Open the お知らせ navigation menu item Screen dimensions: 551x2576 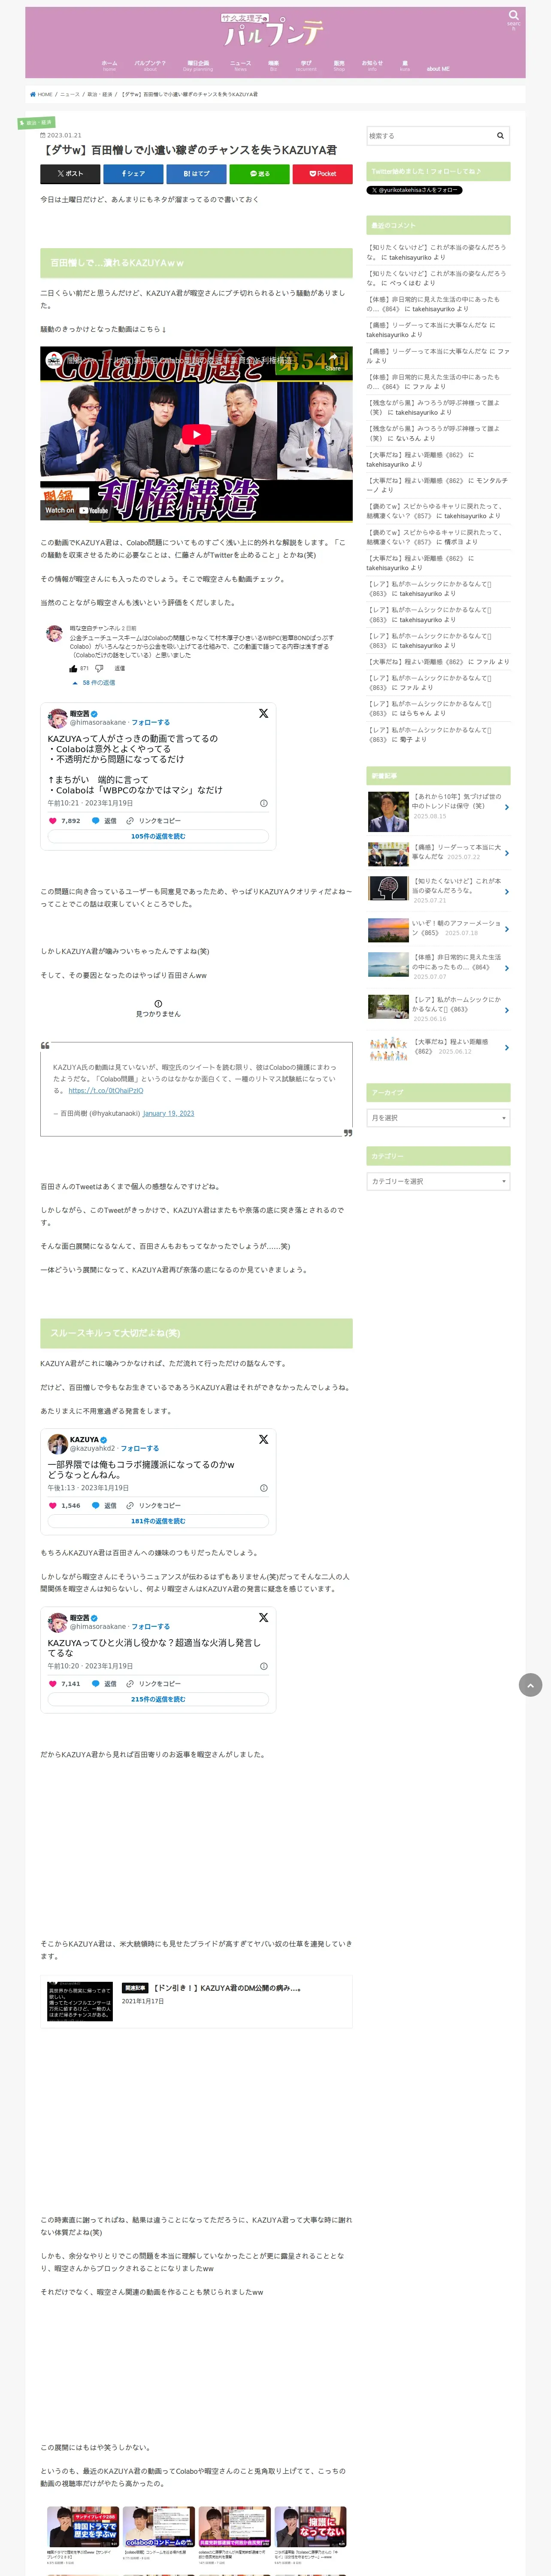click(x=372, y=65)
